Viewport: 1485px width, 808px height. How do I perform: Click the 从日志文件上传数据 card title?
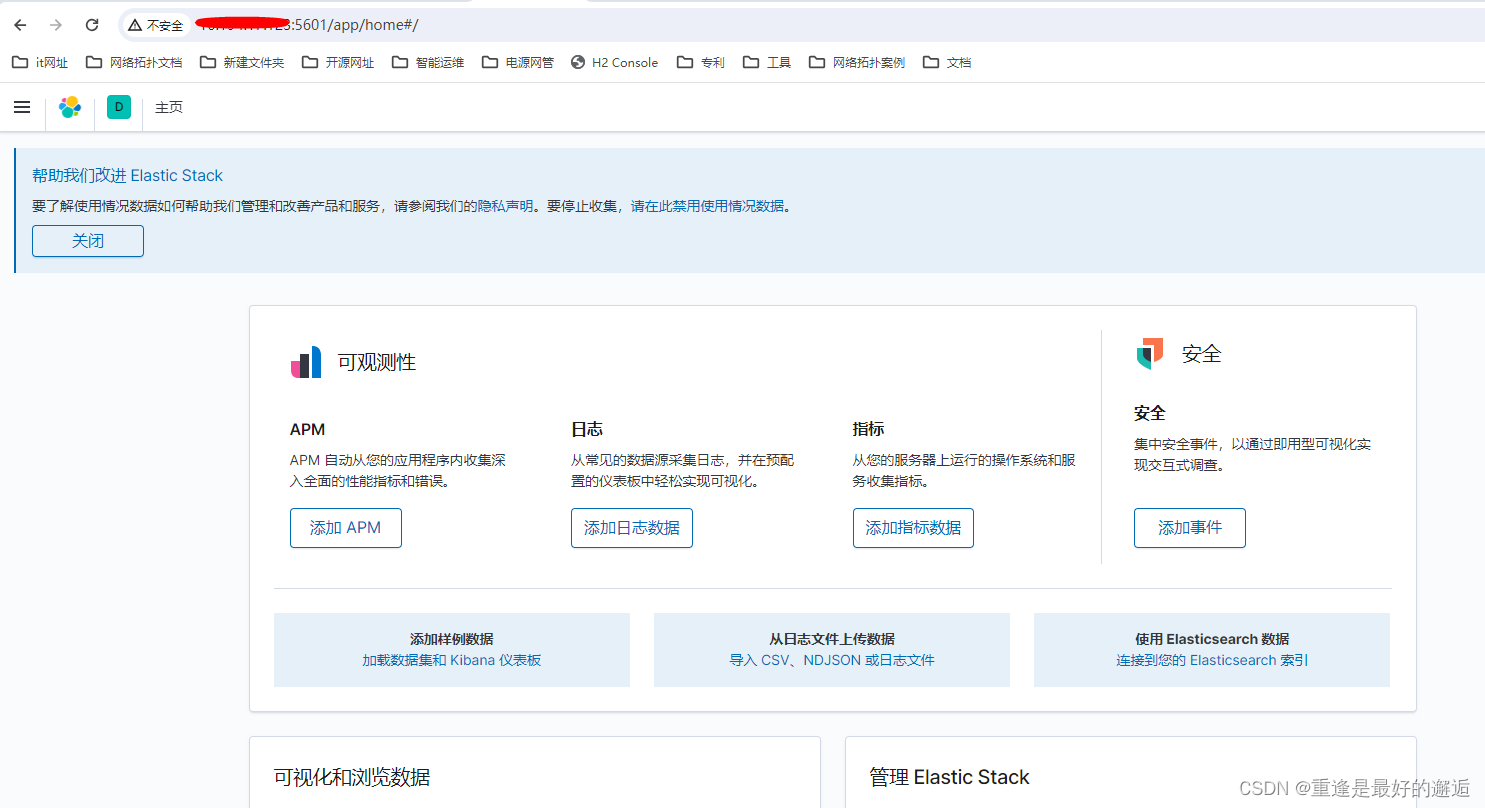point(832,639)
